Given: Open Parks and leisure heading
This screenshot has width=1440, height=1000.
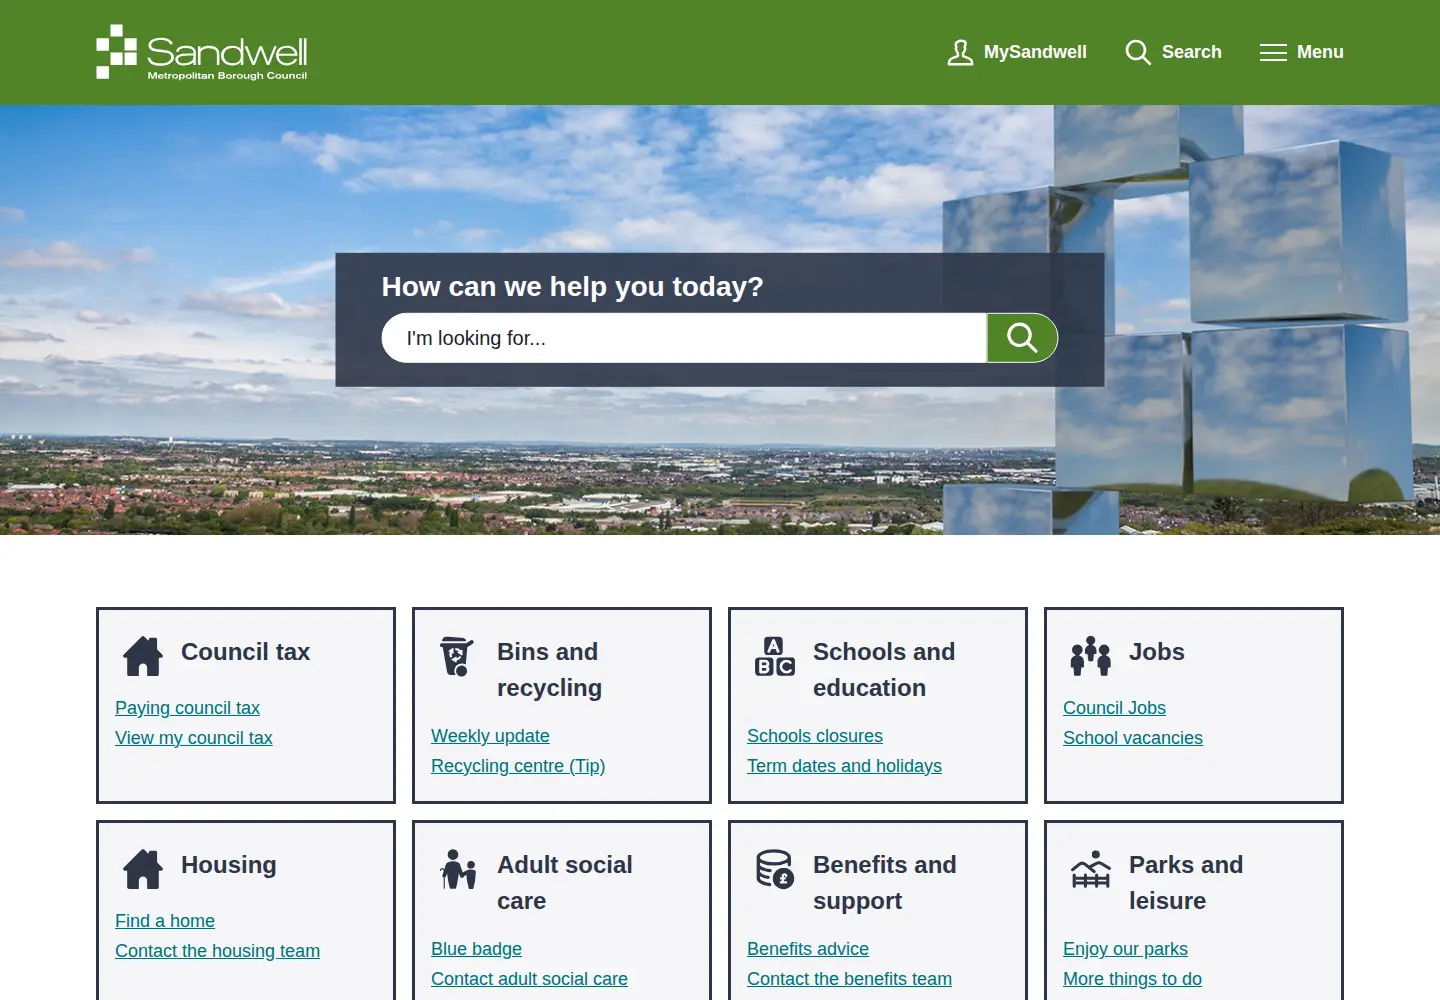Looking at the screenshot, I should click(x=1186, y=883).
